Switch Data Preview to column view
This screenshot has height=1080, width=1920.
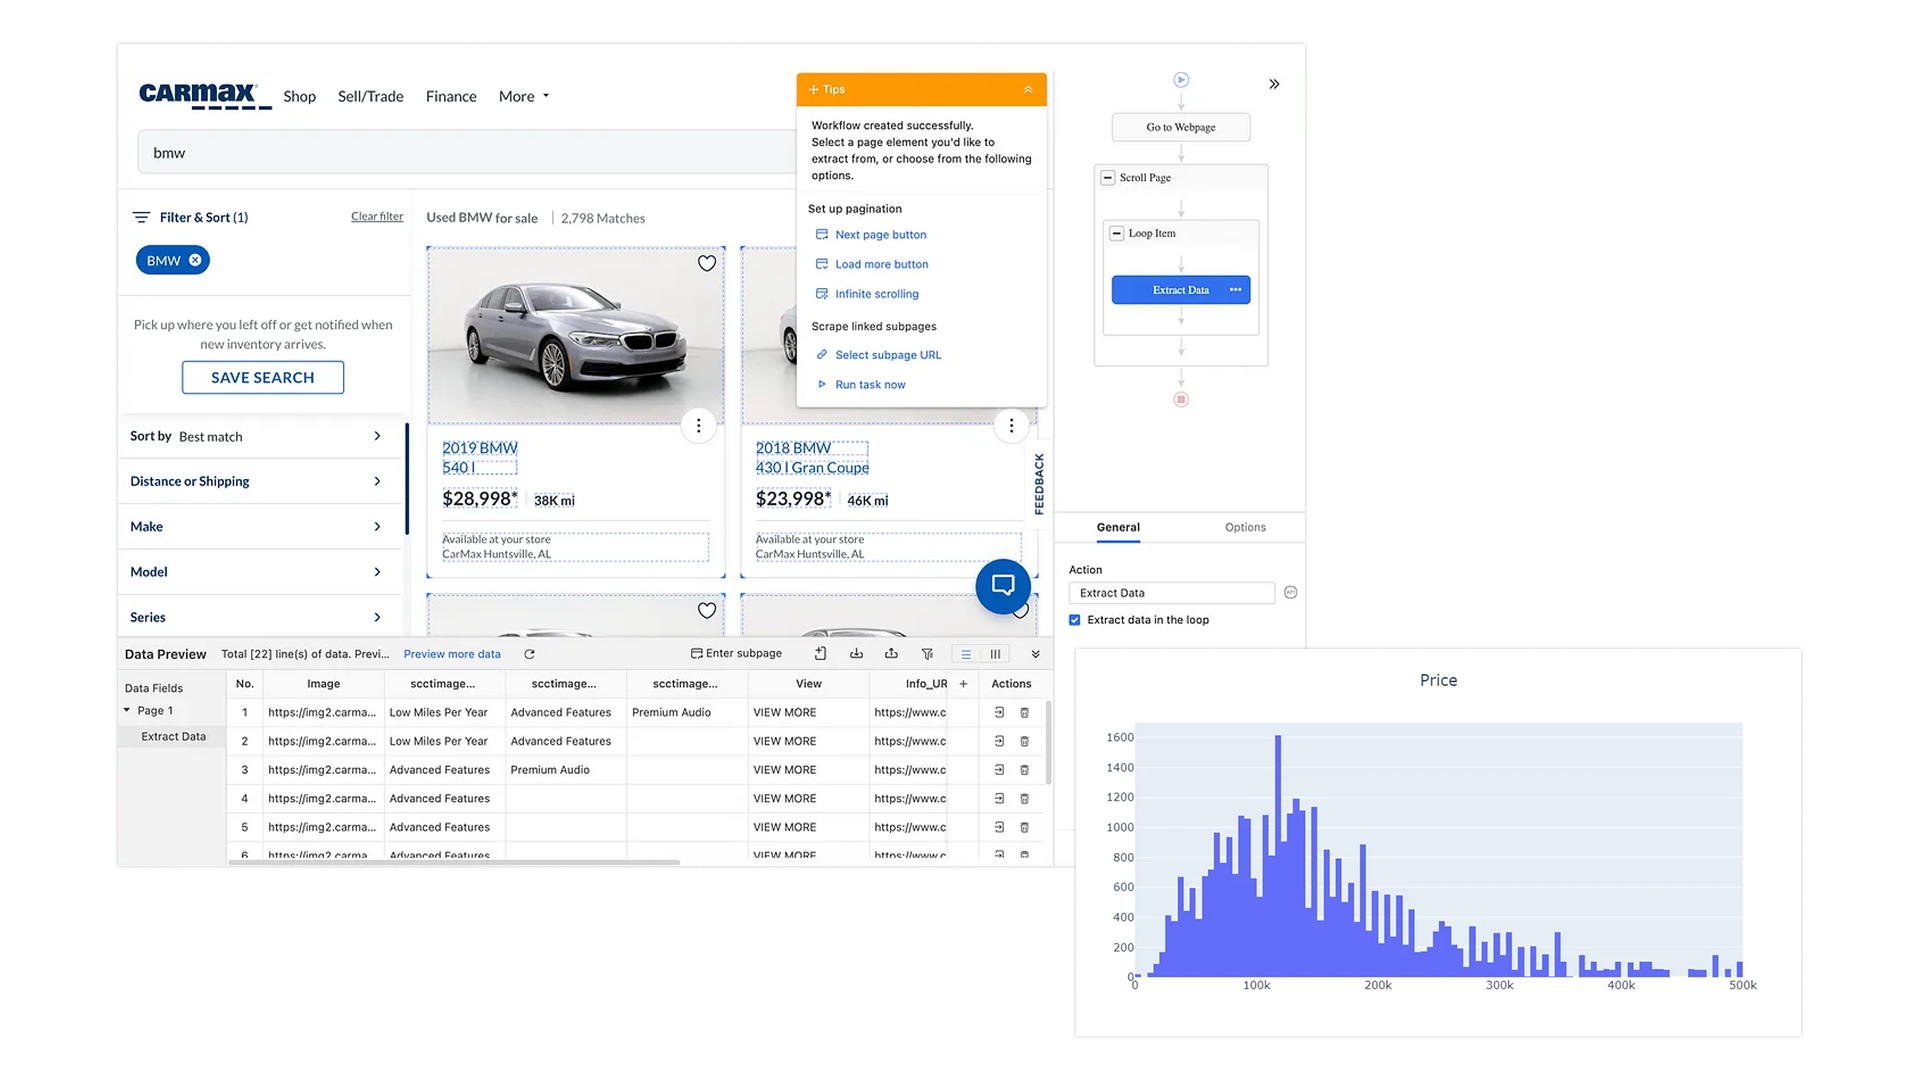[996, 654]
